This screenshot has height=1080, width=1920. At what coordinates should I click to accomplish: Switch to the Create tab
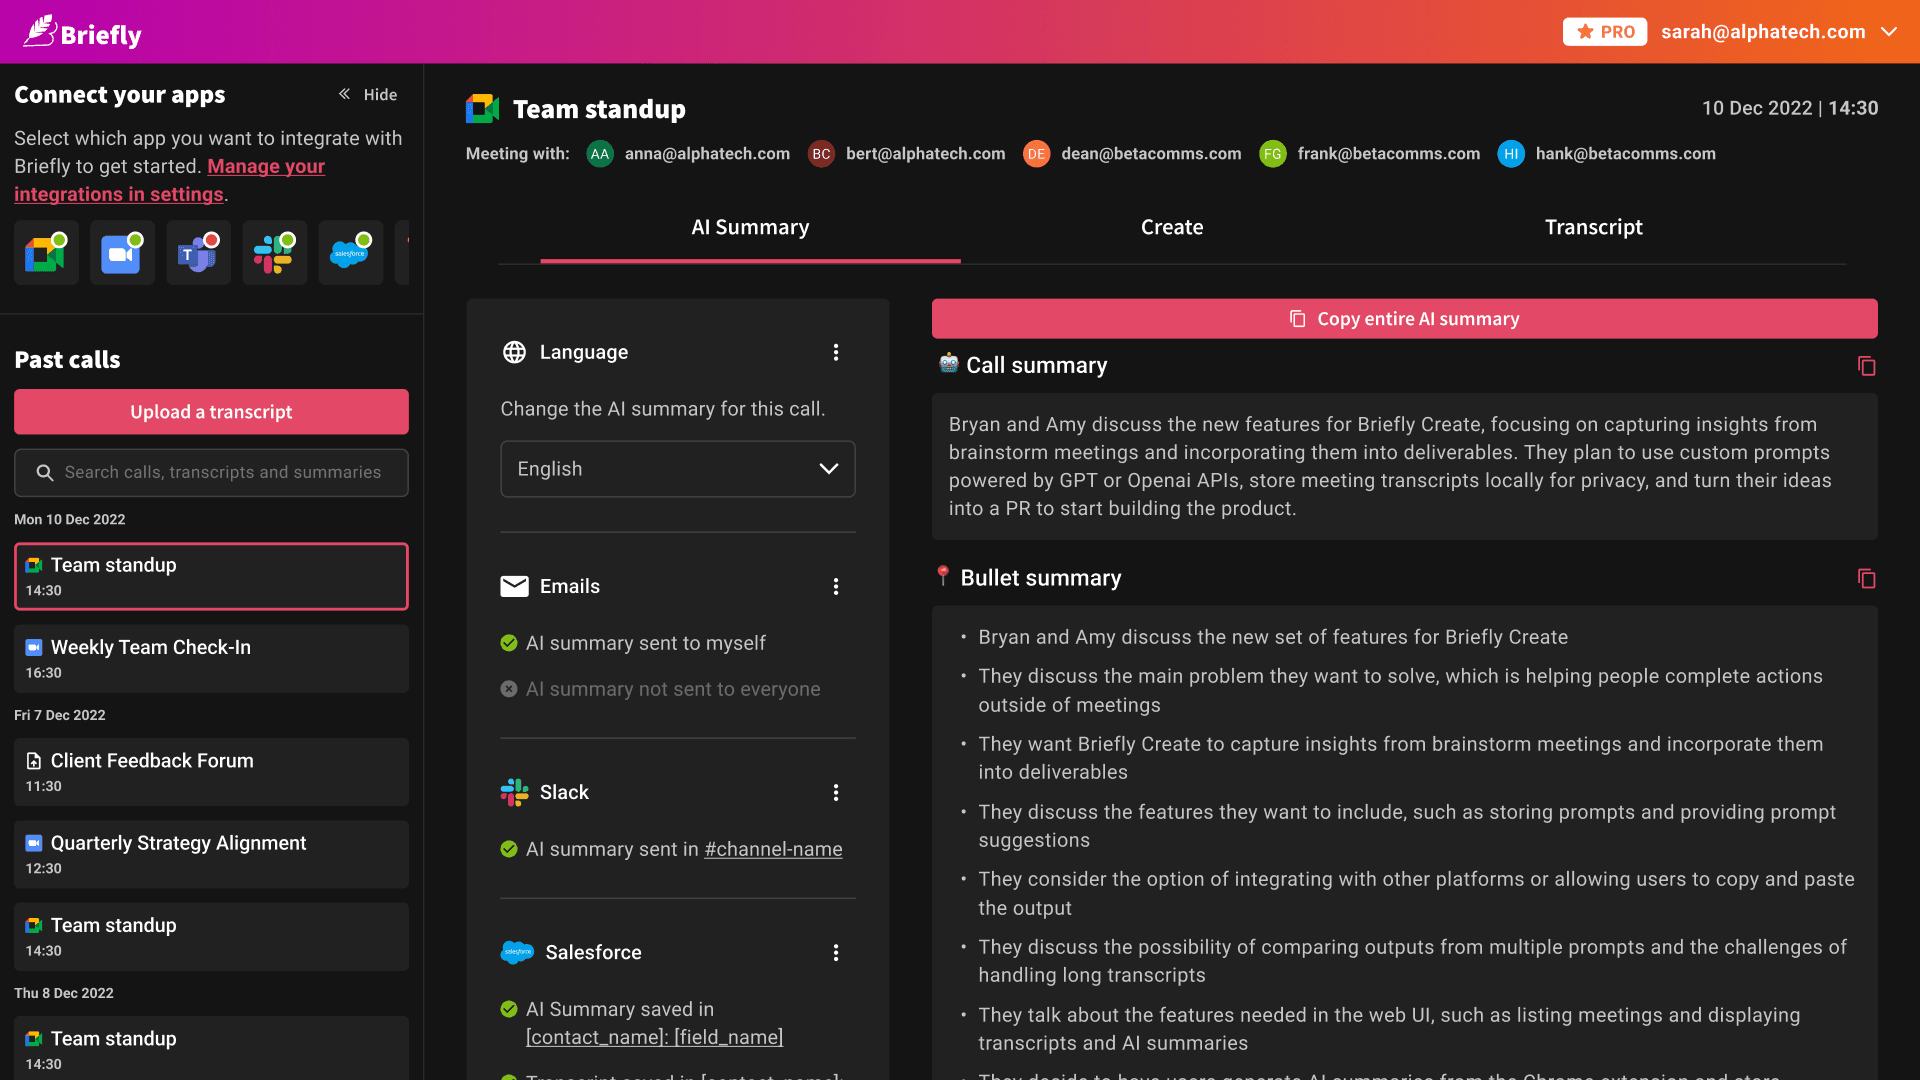tap(1172, 227)
